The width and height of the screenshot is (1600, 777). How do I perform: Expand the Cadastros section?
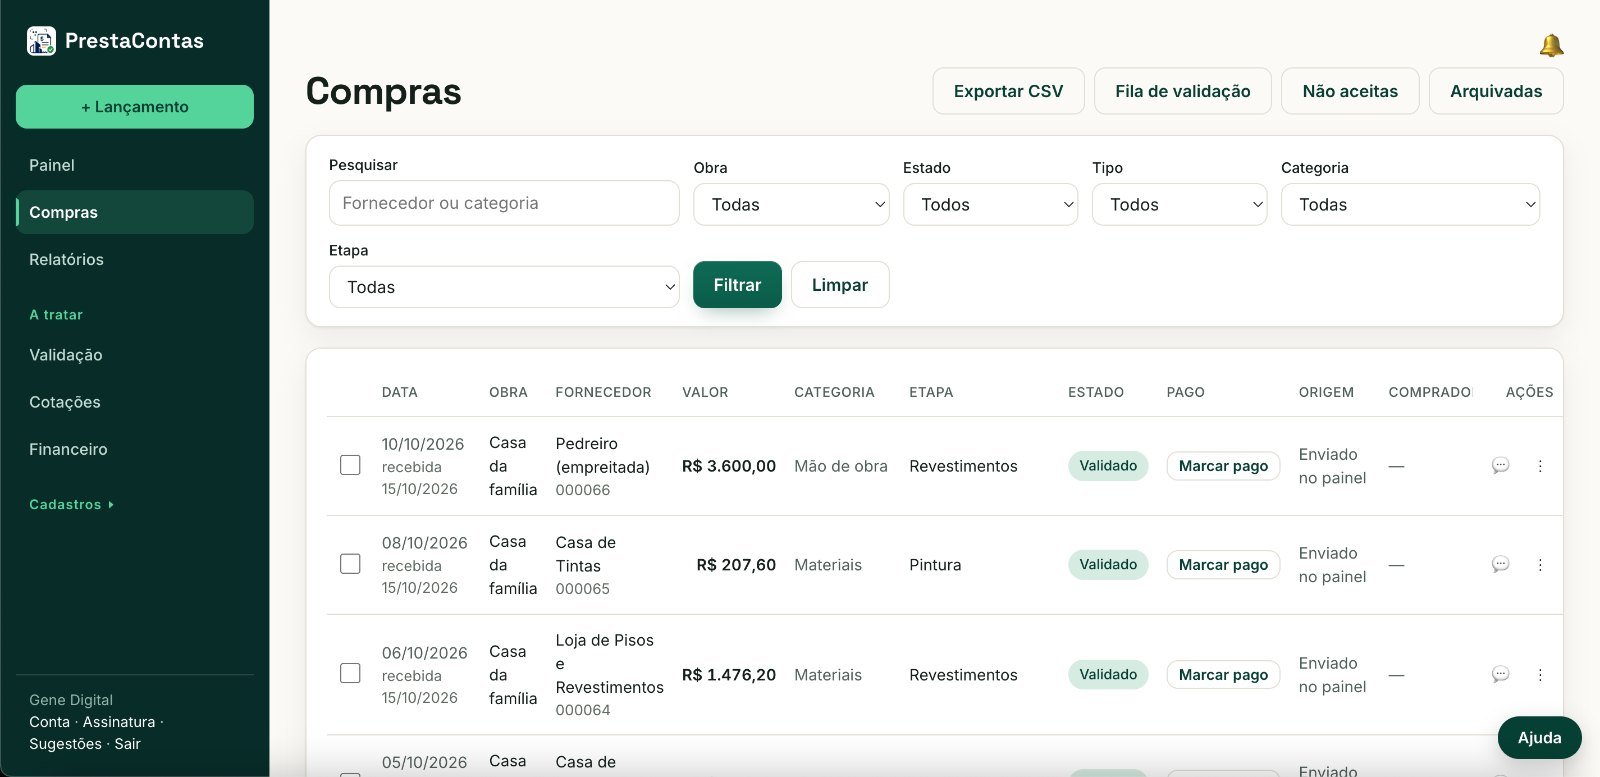click(x=71, y=505)
